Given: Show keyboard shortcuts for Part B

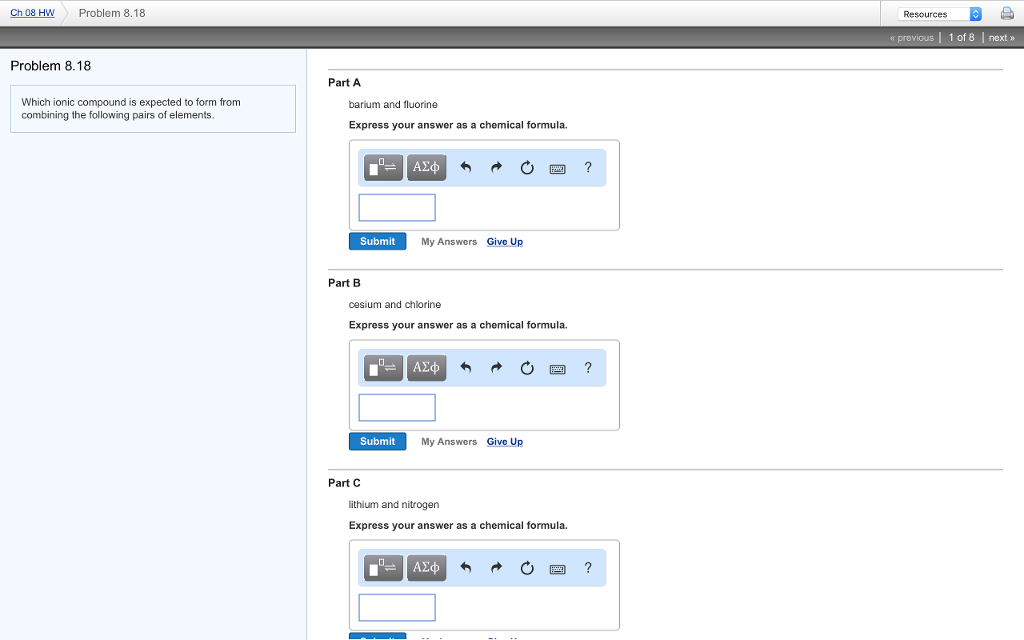Looking at the screenshot, I should 558,369.
